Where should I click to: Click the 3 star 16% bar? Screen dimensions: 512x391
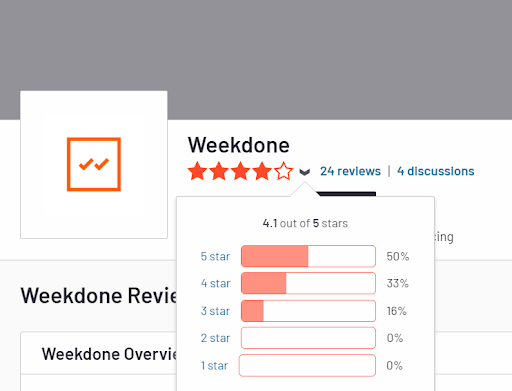tap(308, 311)
